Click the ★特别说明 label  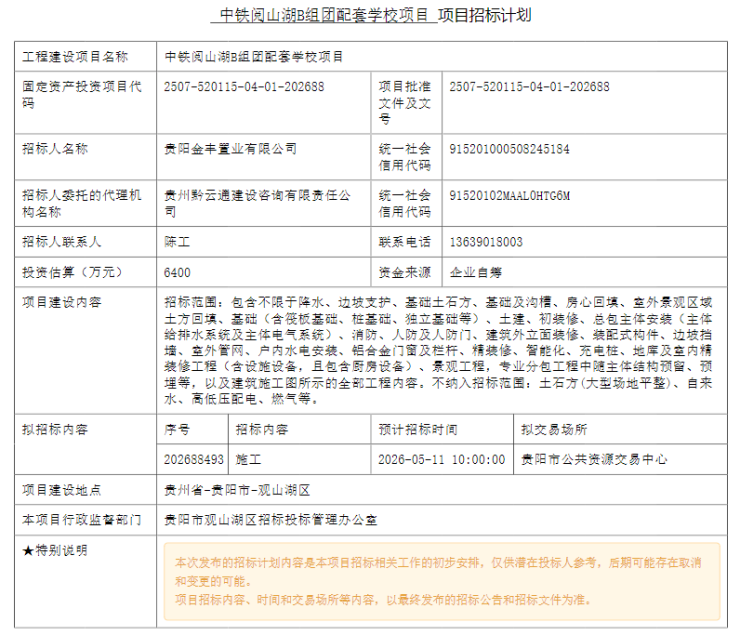click(55, 550)
